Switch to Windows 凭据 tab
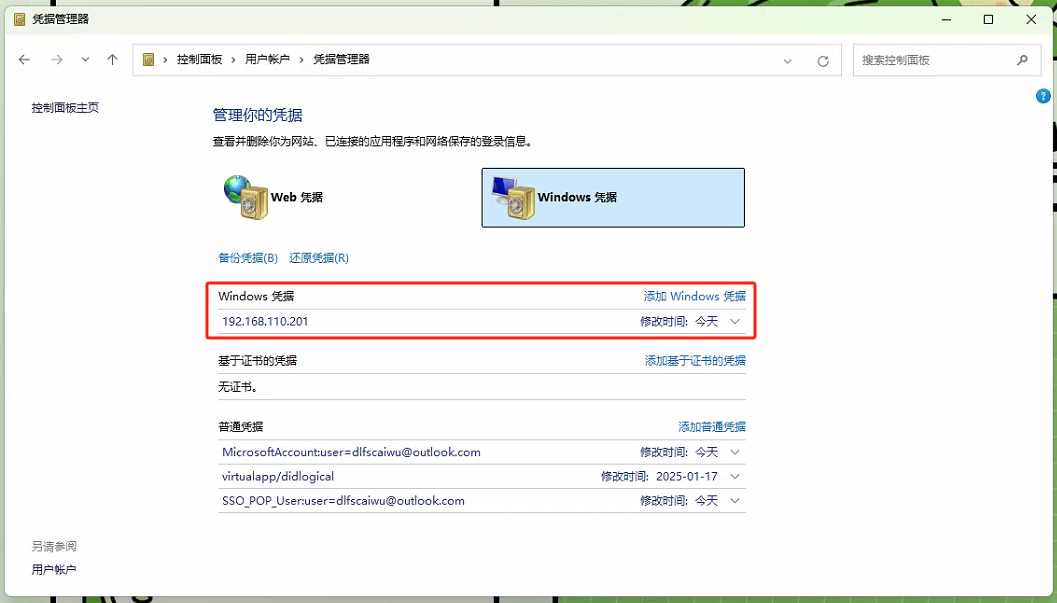Image resolution: width=1057 pixels, height=603 pixels. [x=613, y=197]
